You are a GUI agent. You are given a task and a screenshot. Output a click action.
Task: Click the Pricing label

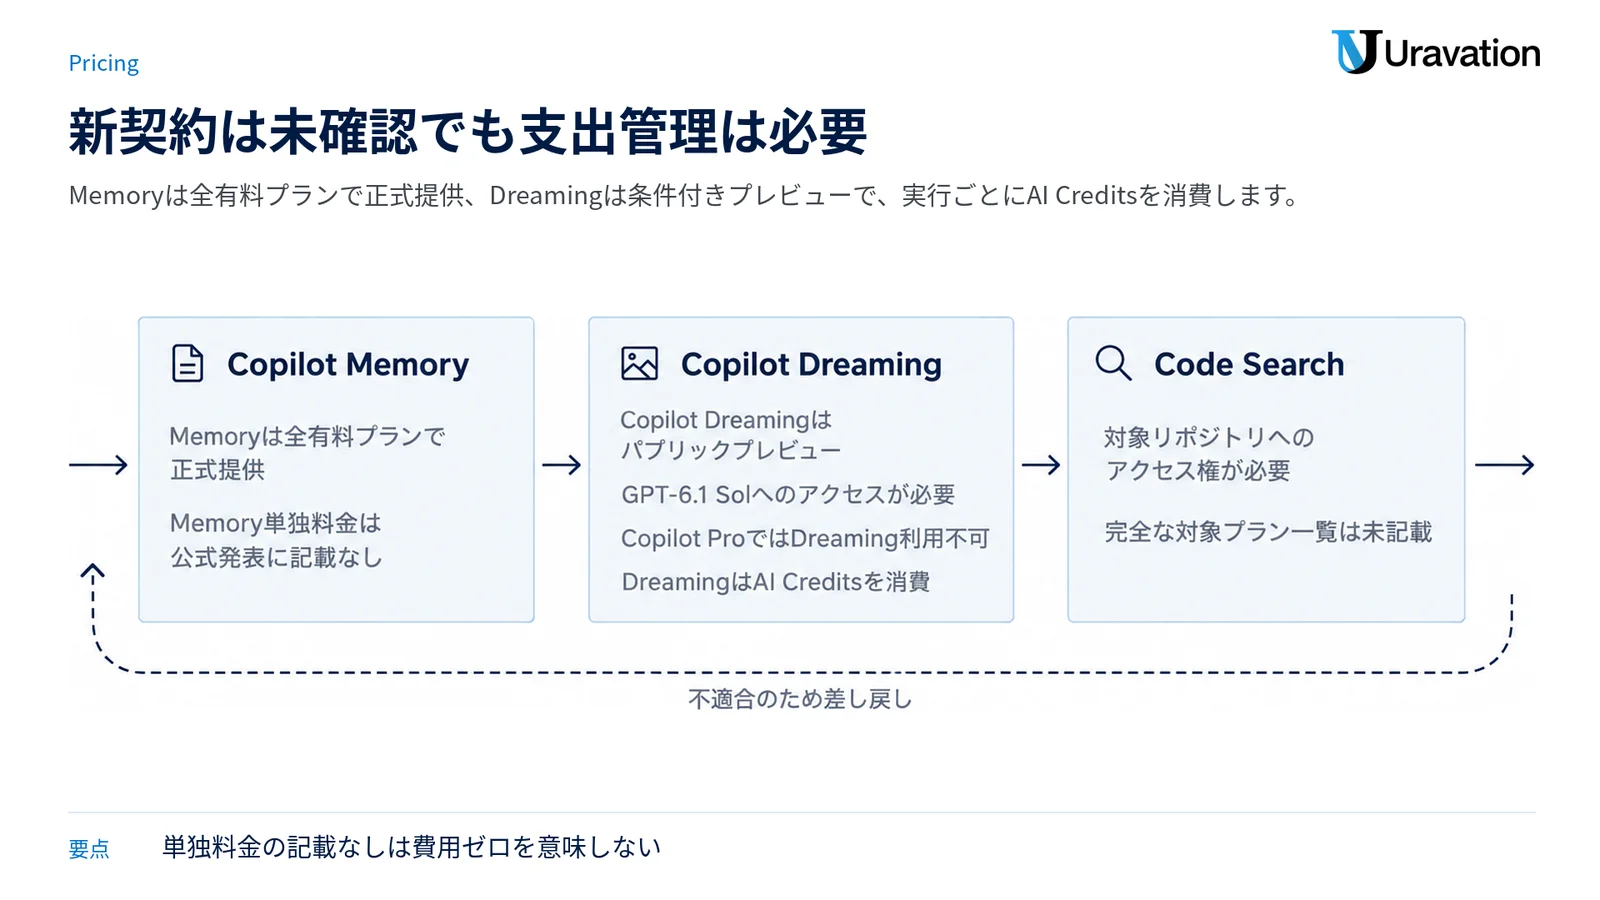pyautogui.click(x=104, y=63)
